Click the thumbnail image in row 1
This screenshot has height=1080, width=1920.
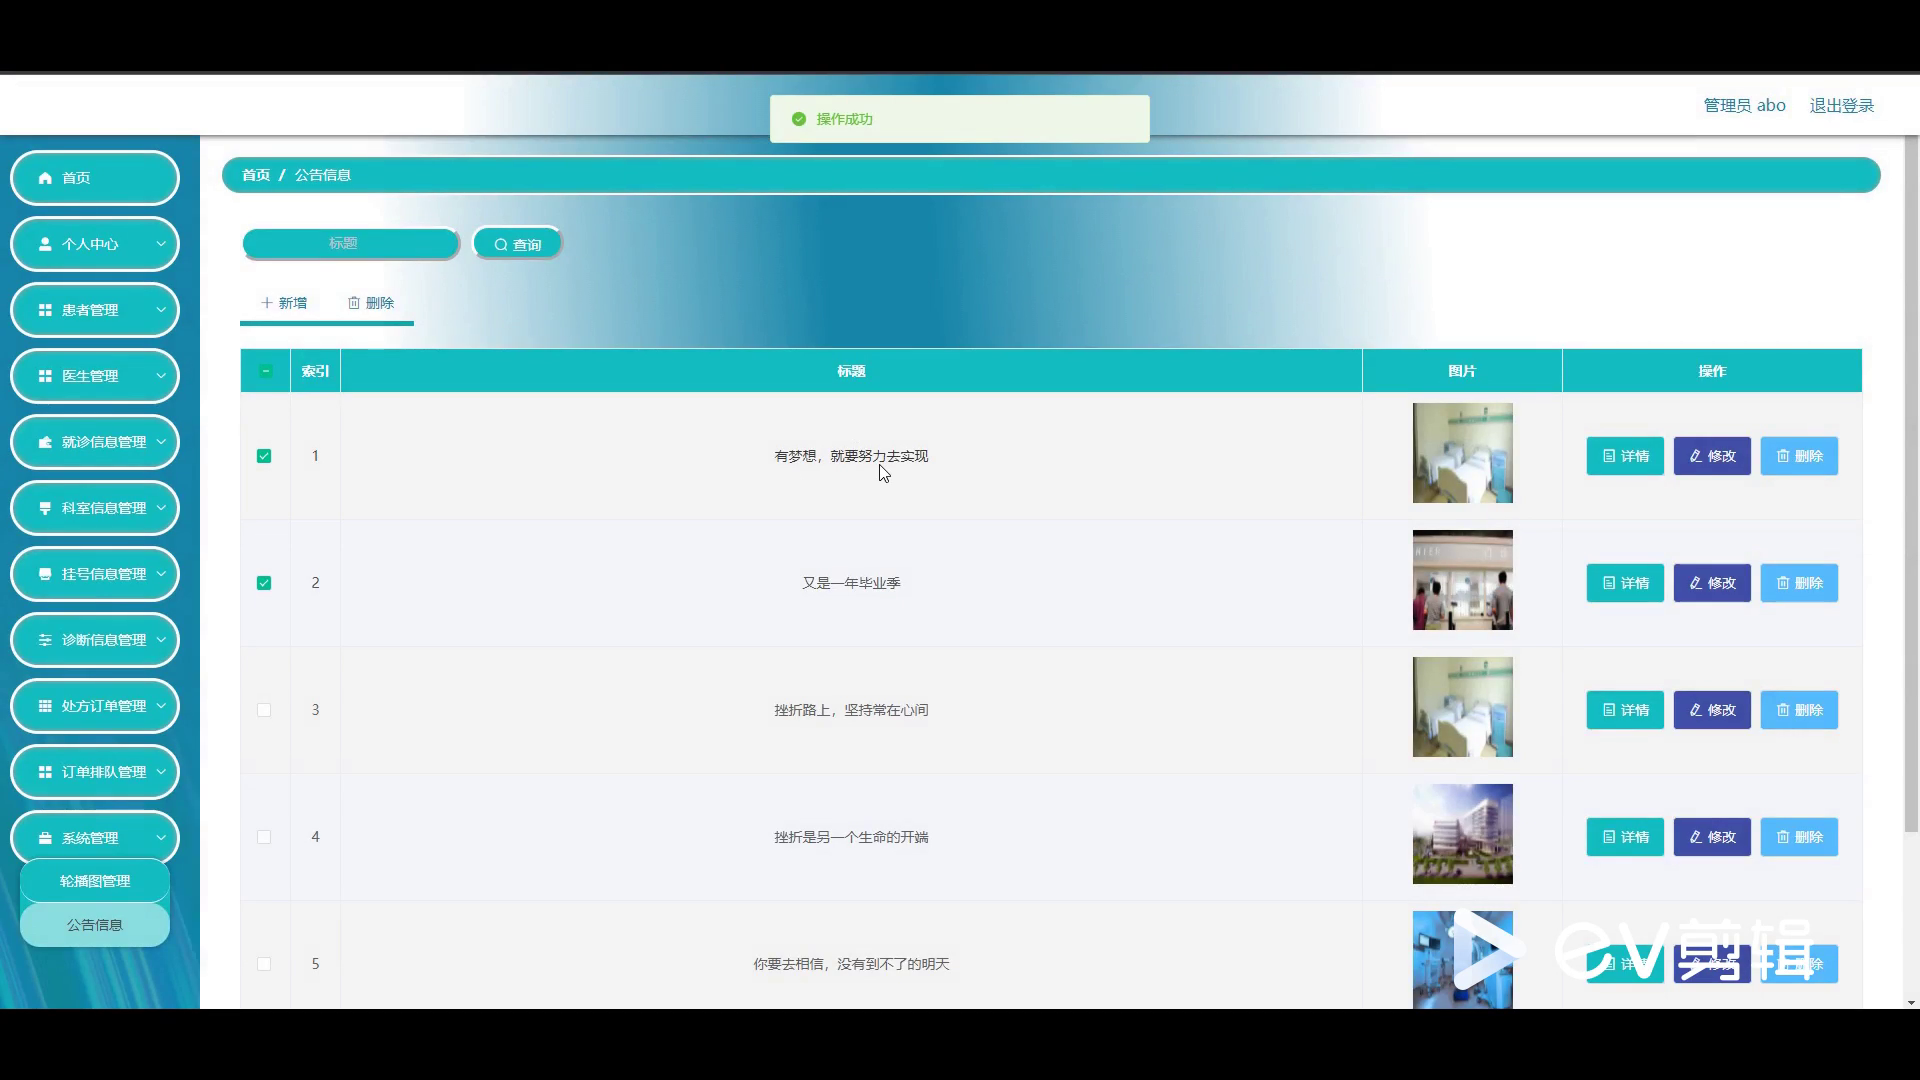1462,453
